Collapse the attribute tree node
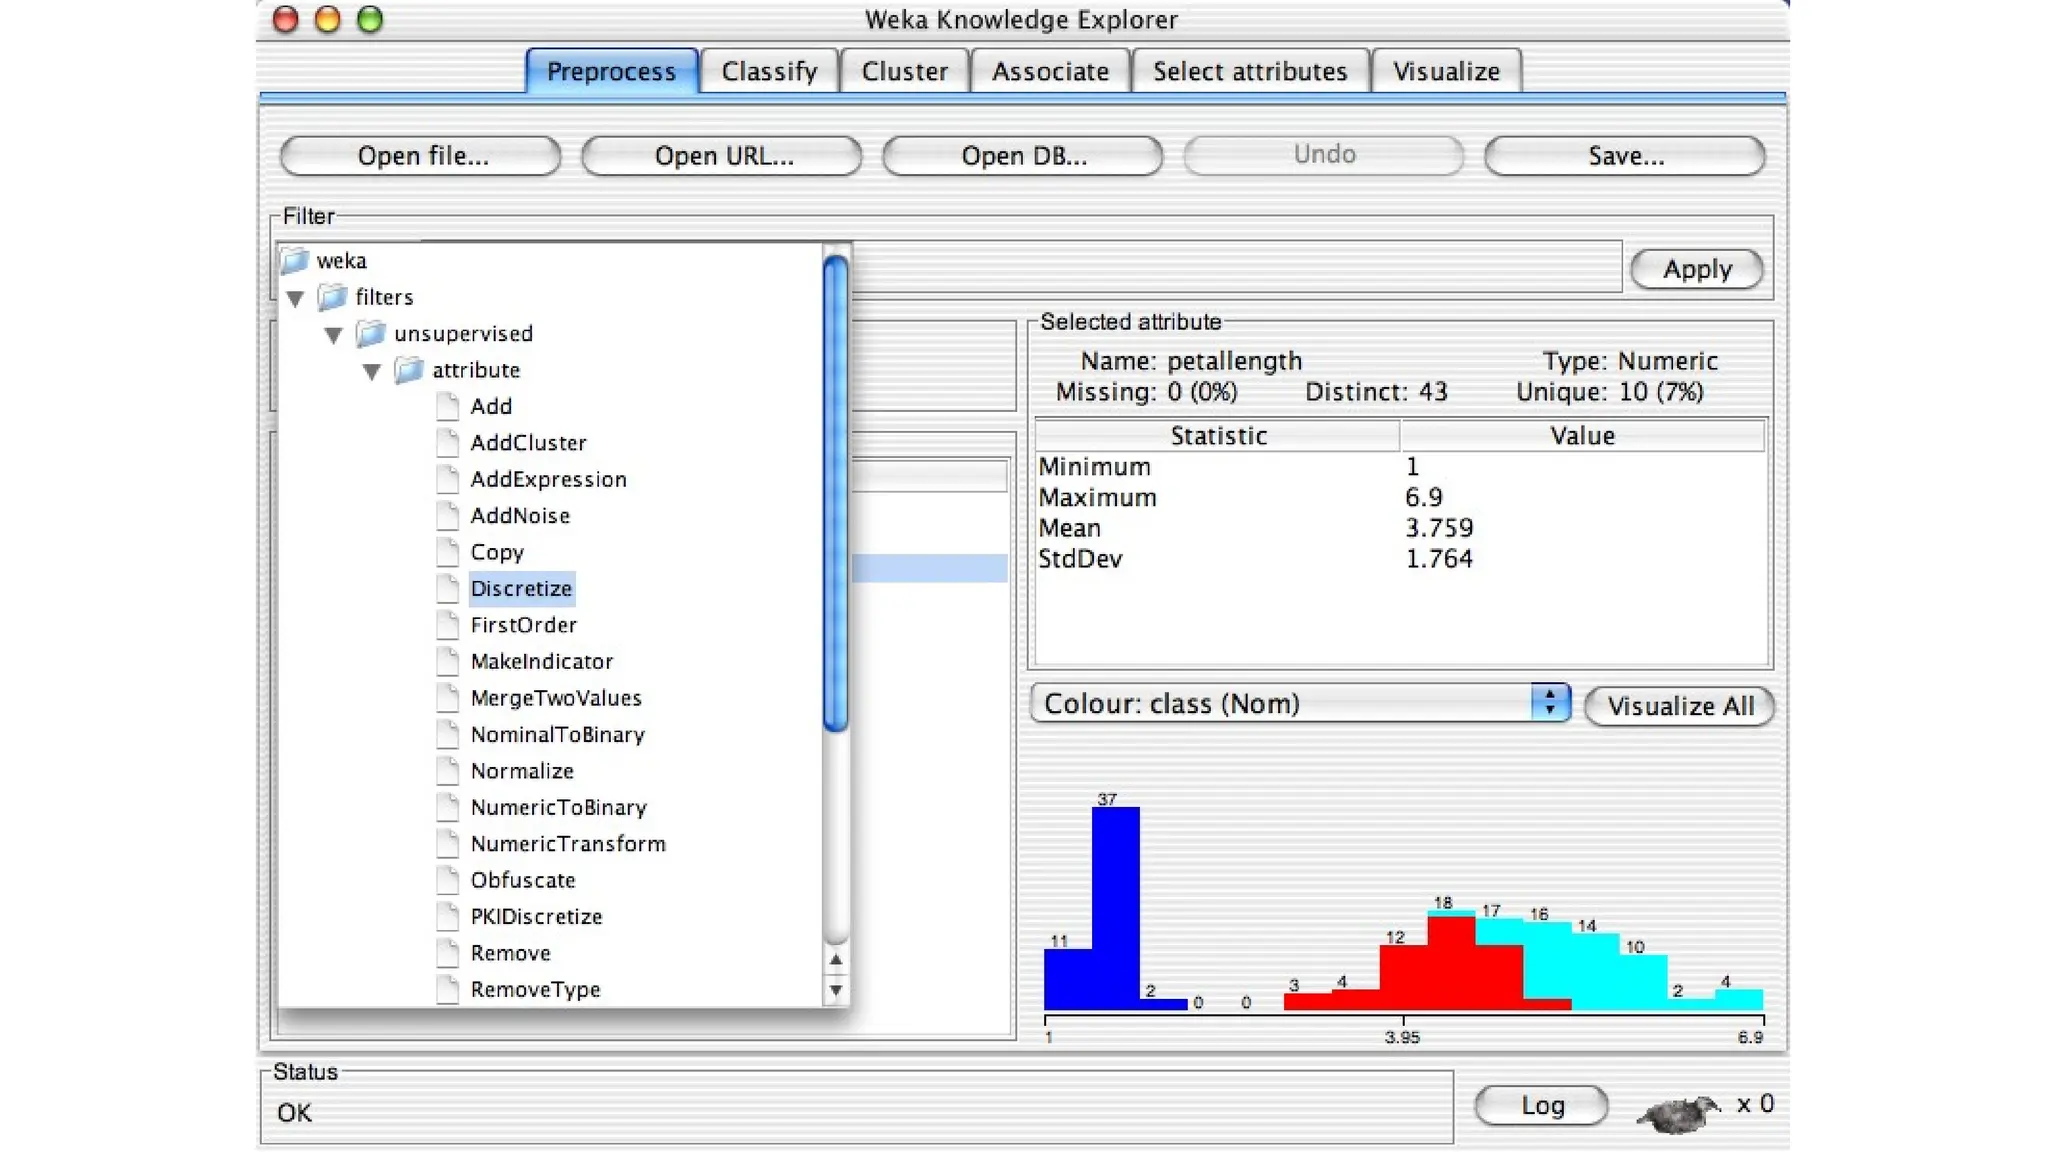This screenshot has height=1152, width=2048. 371,371
